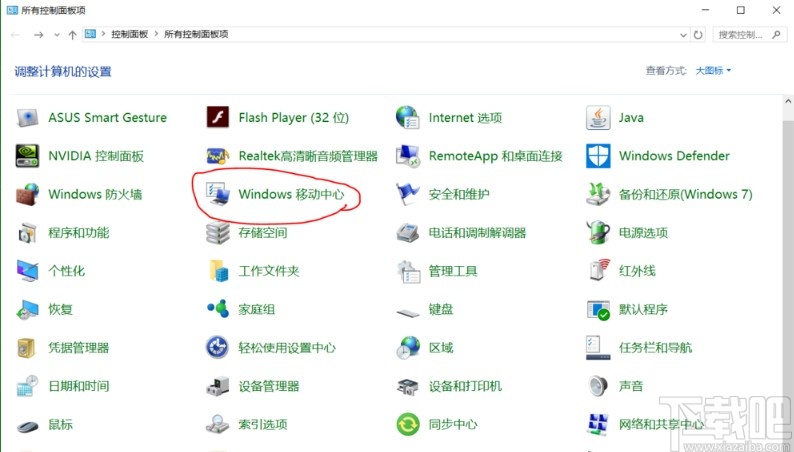Go up one level with up arrow
Image resolution: width=794 pixels, height=452 pixels.
pos(72,35)
